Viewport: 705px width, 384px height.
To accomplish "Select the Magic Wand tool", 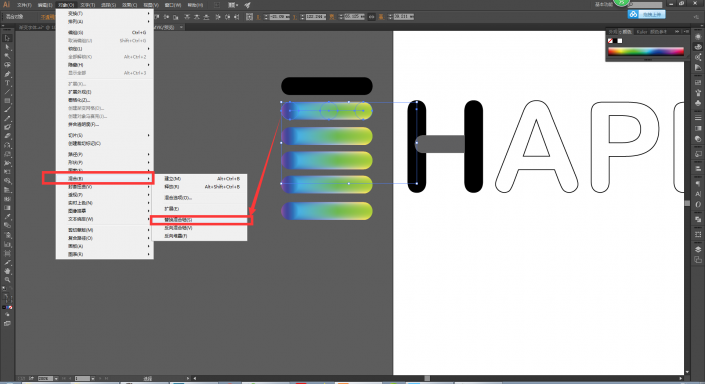I will coord(7,56).
